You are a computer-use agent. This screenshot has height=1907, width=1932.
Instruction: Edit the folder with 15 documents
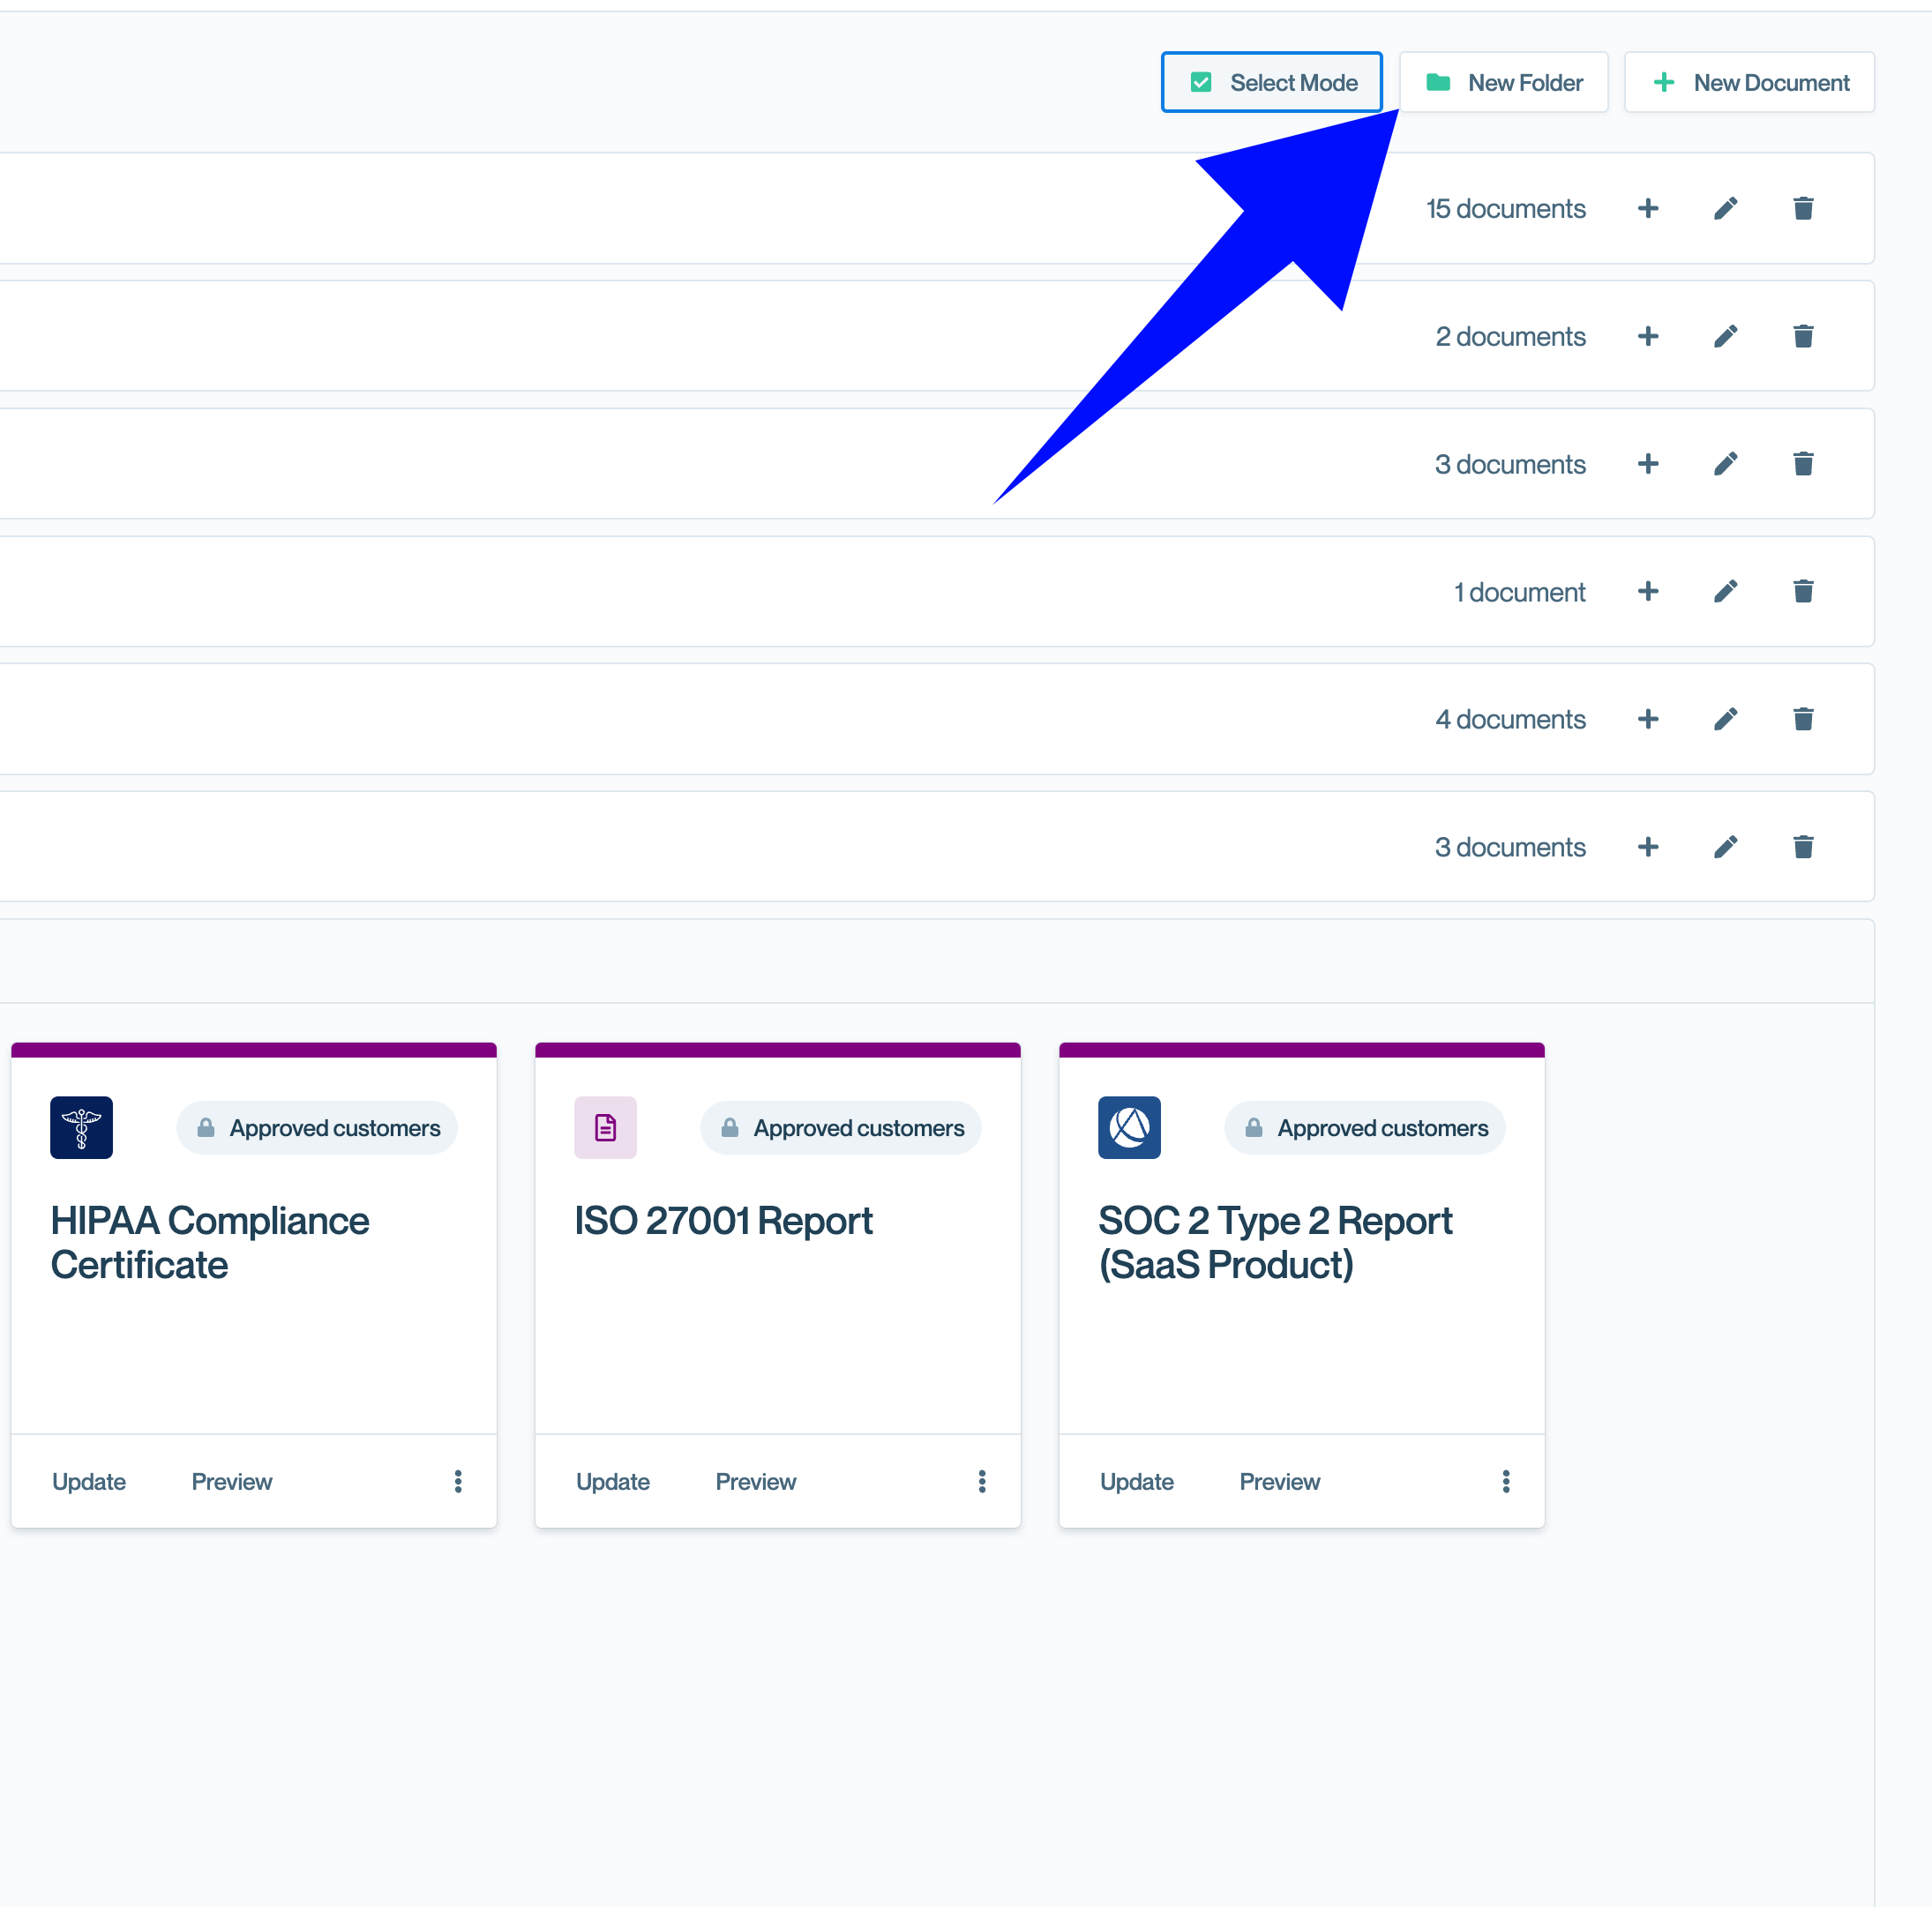[1725, 209]
